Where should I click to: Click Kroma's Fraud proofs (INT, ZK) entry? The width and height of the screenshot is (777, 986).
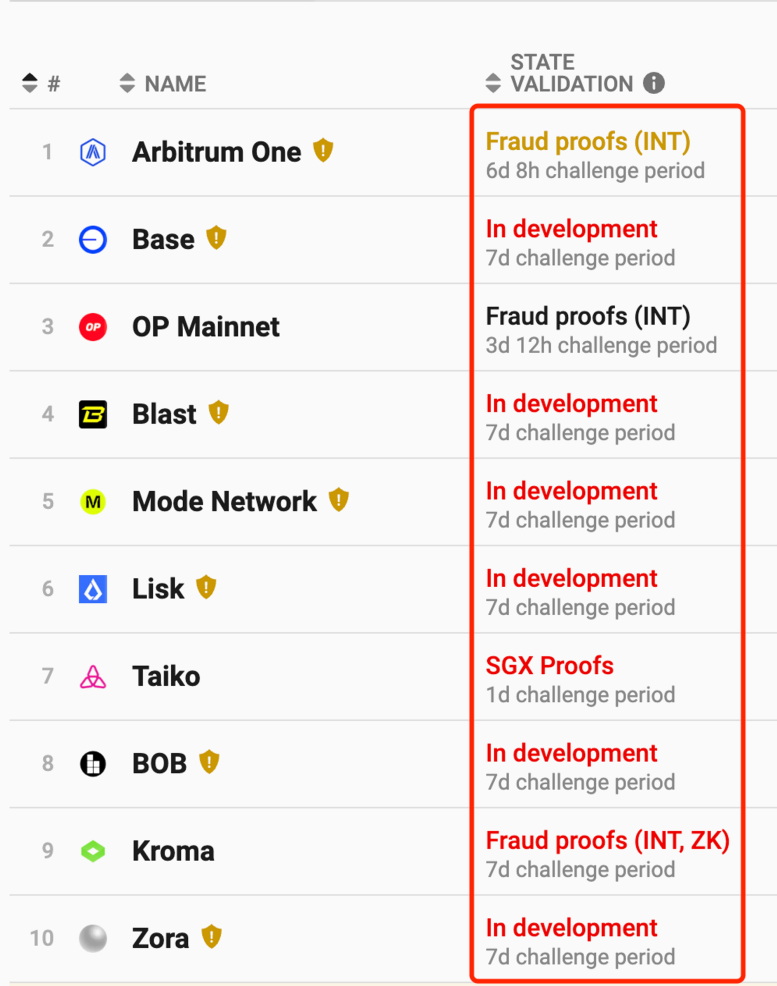(x=607, y=841)
